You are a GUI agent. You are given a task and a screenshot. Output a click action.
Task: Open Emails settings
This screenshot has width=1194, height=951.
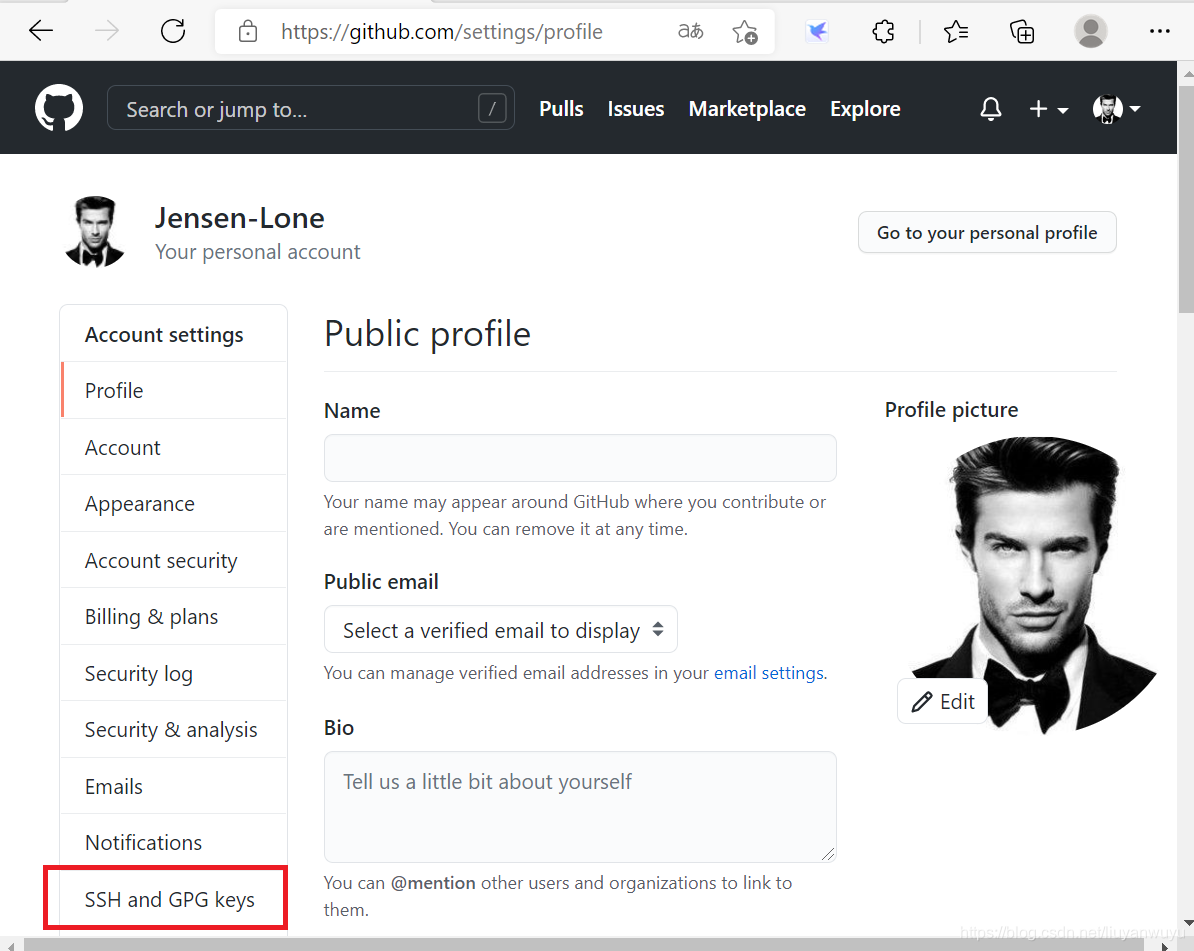[174, 787]
